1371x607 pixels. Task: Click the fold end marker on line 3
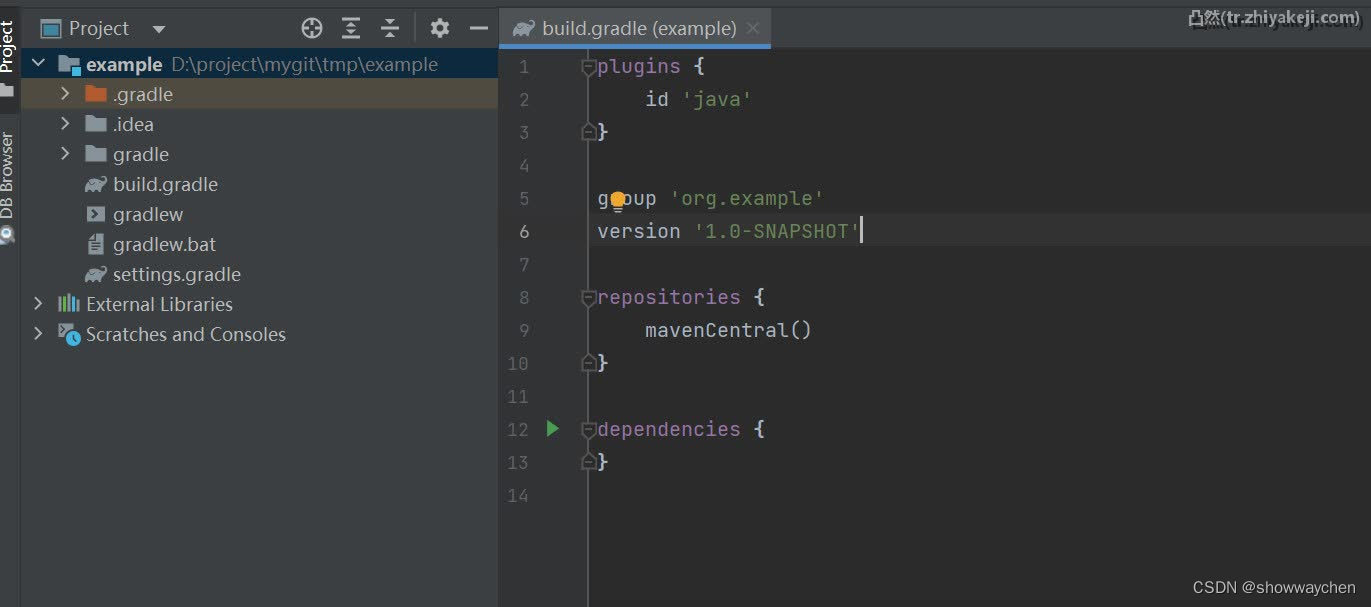click(x=589, y=132)
